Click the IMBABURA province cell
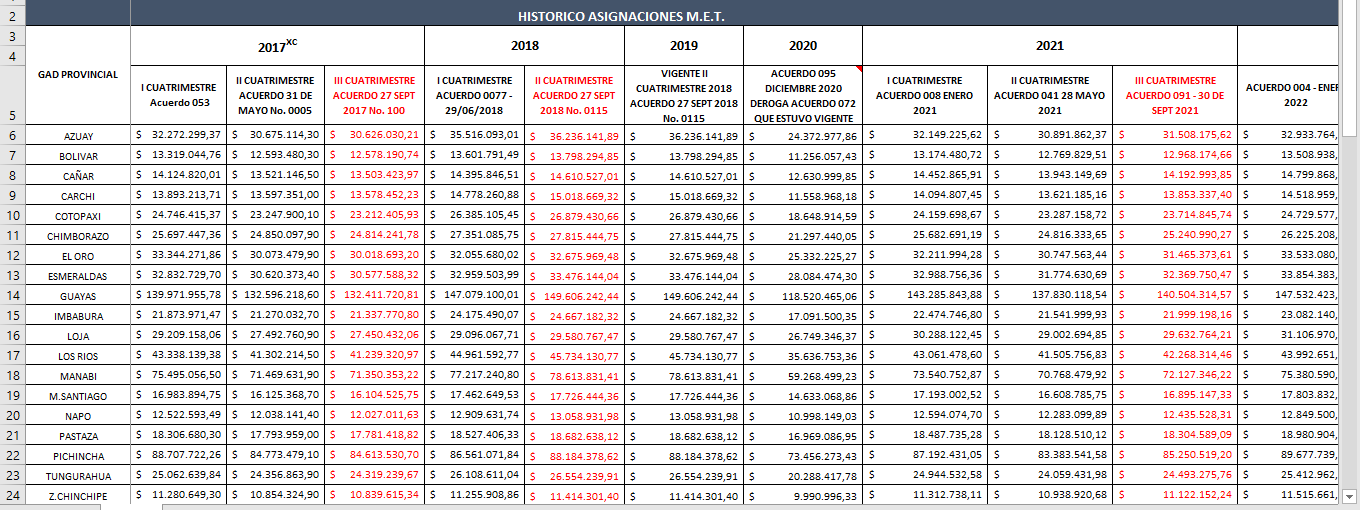This screenshot has height=510, width=1360. 78,315
